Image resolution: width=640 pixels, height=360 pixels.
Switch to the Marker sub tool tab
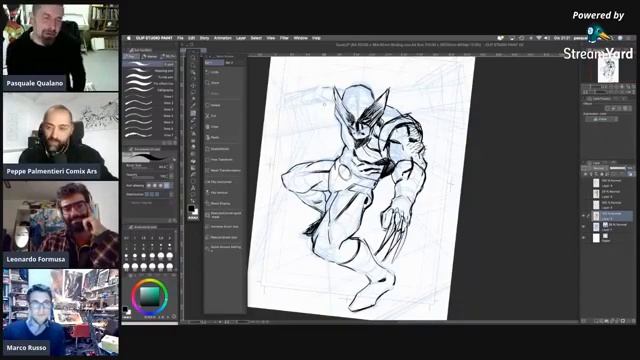click(x=150, y=56)
